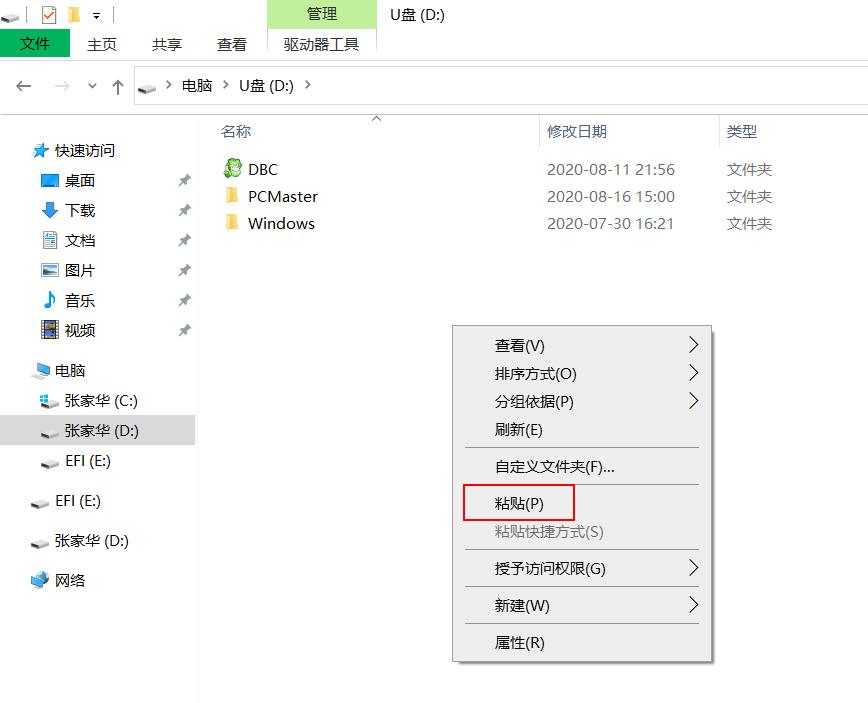Unpin 图片 using its pushpin
868x703 pixels.
point(184,270)
